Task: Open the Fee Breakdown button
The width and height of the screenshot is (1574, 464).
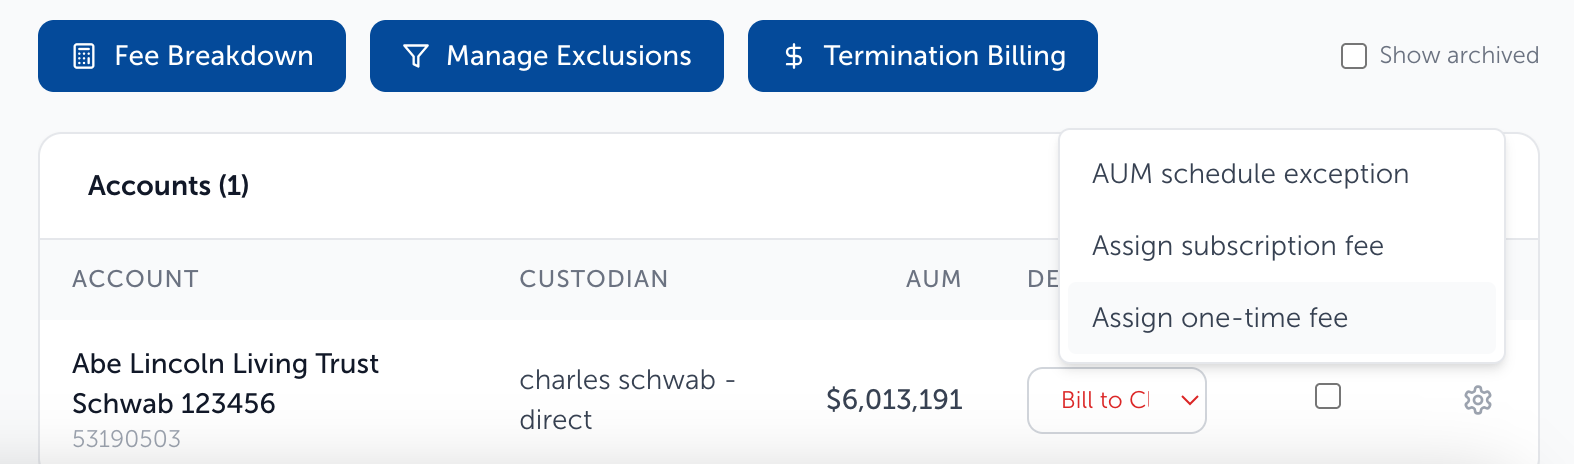Action: pos(192,56)
